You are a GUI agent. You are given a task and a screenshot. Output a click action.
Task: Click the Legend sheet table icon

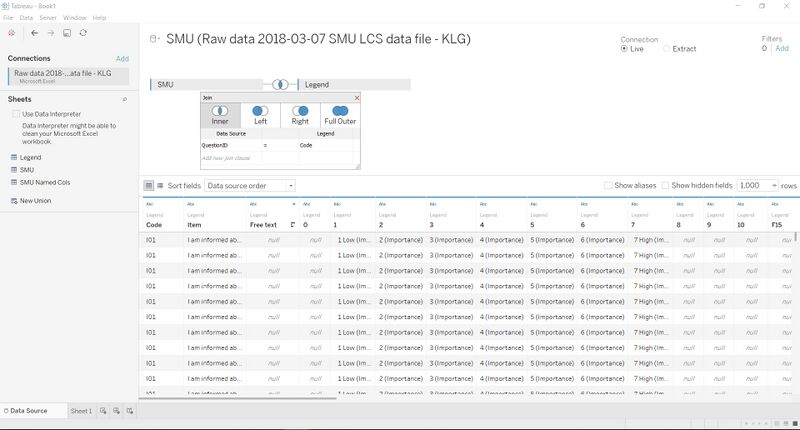pyautogui.click(x=14, y=158)
